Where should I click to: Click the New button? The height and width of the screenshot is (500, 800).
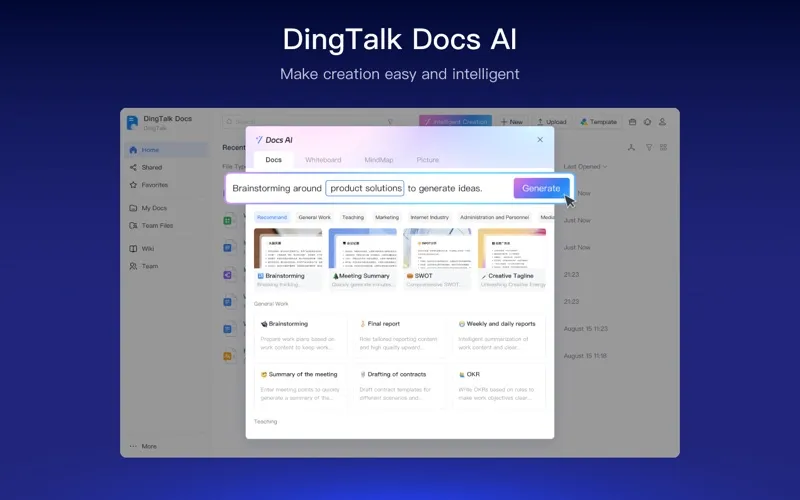(x=512, y=122)
